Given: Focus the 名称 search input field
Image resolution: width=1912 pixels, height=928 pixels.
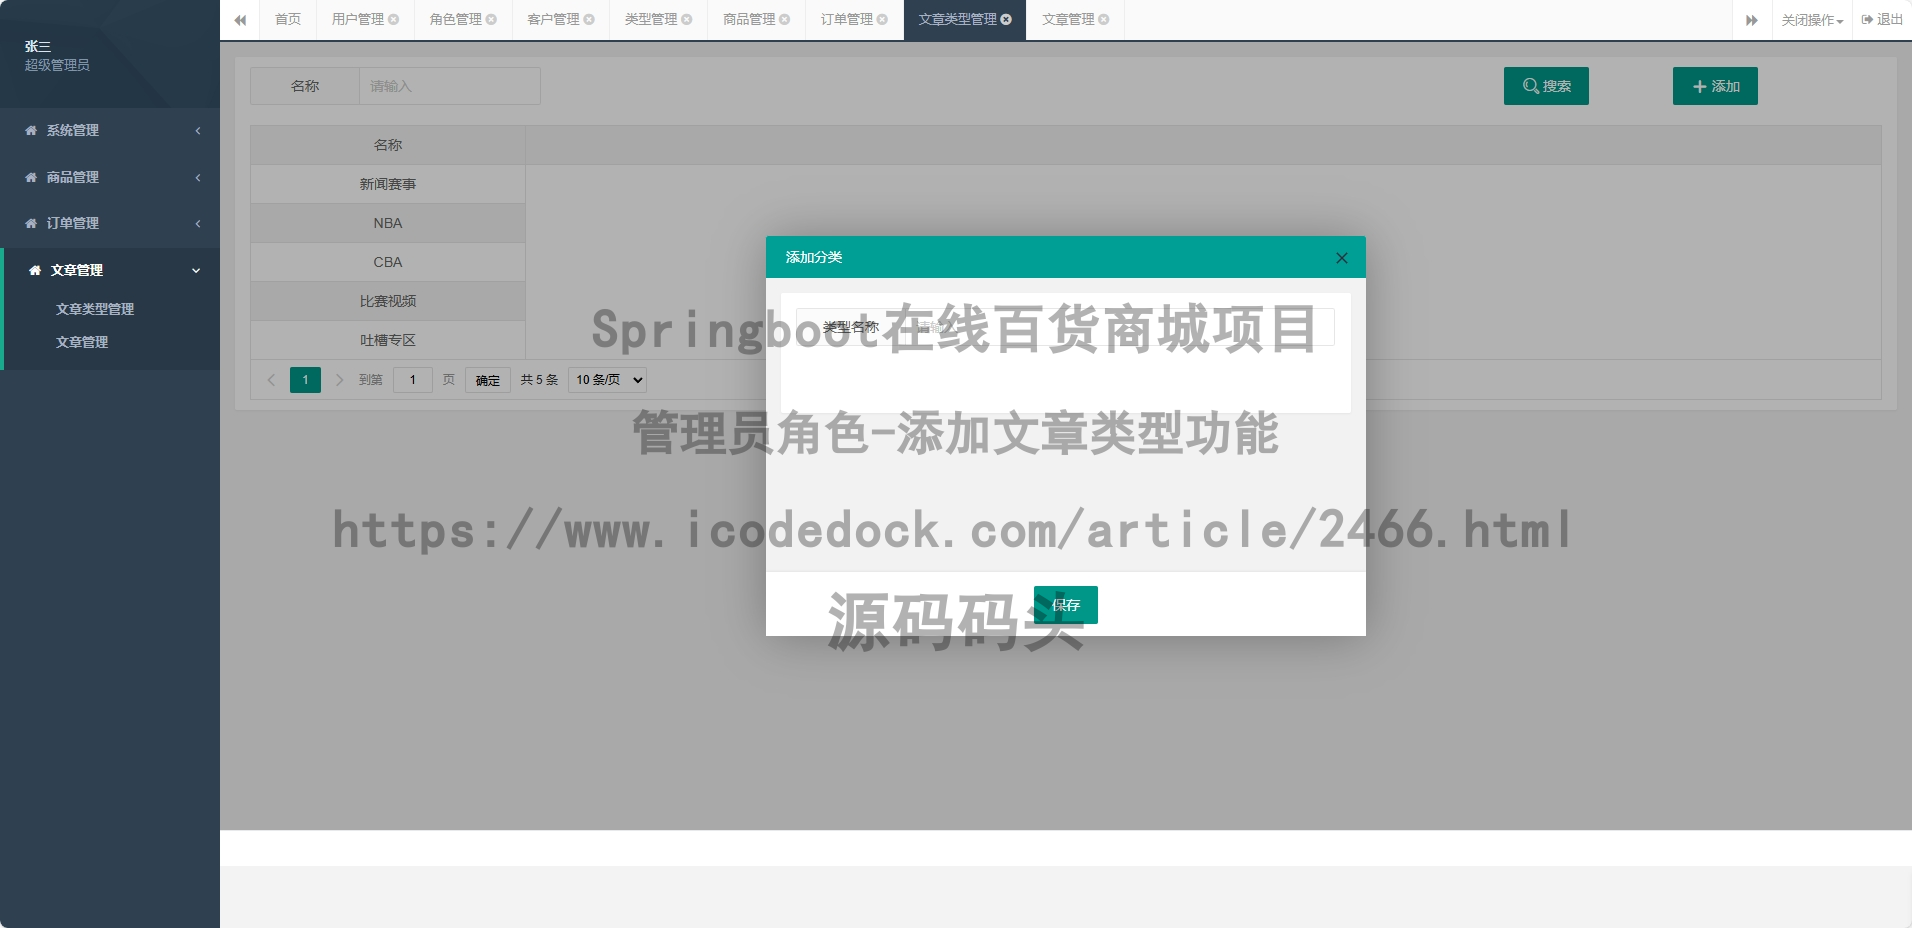Looking at the screenshot, I should pos(450,86).
